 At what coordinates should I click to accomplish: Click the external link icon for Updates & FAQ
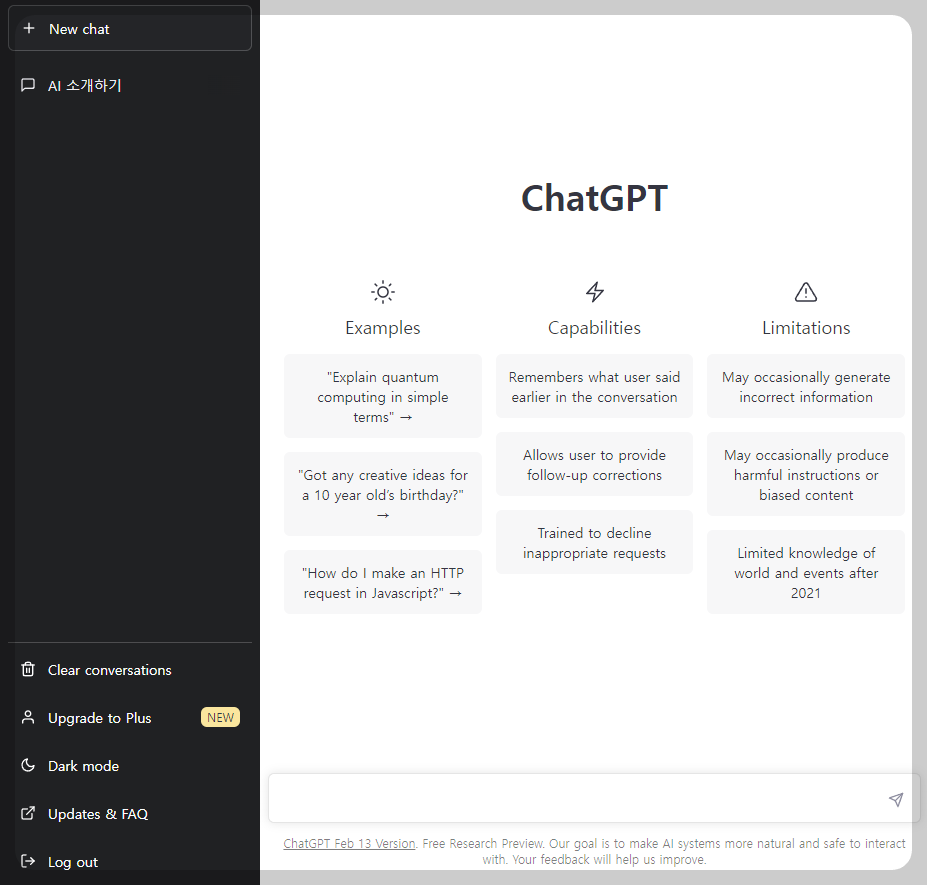pyautogui.click(x=28, y=813)
